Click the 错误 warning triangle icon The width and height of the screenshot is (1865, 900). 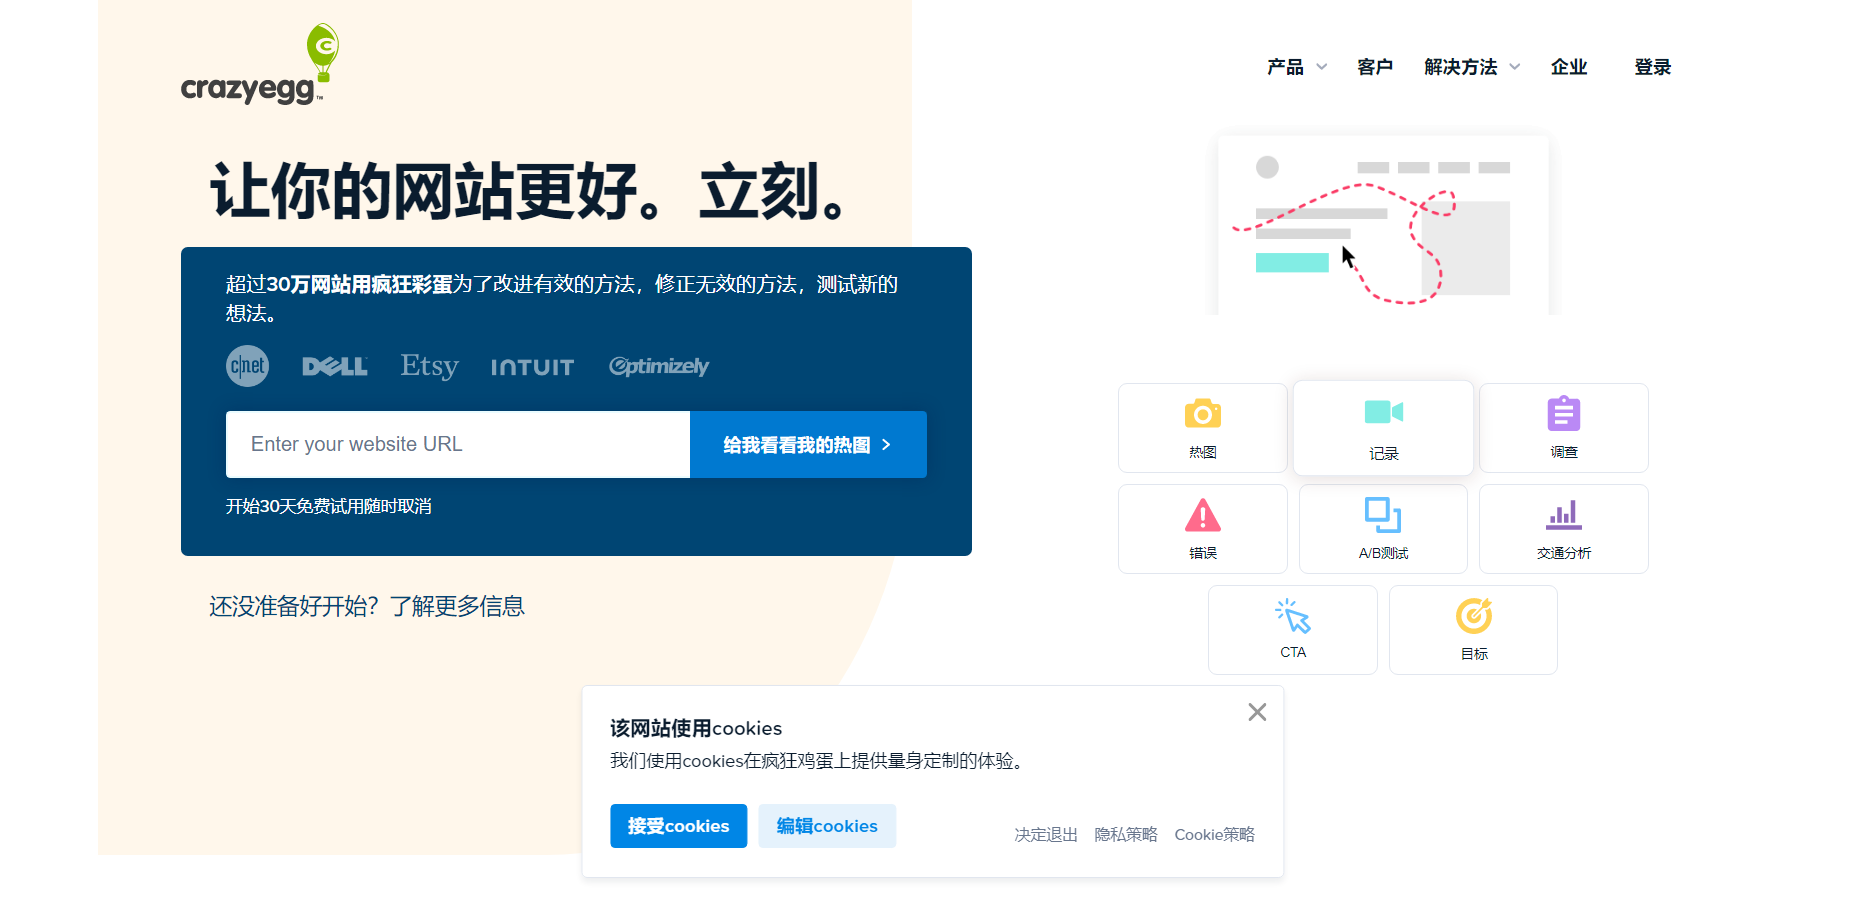point(1202,515)
